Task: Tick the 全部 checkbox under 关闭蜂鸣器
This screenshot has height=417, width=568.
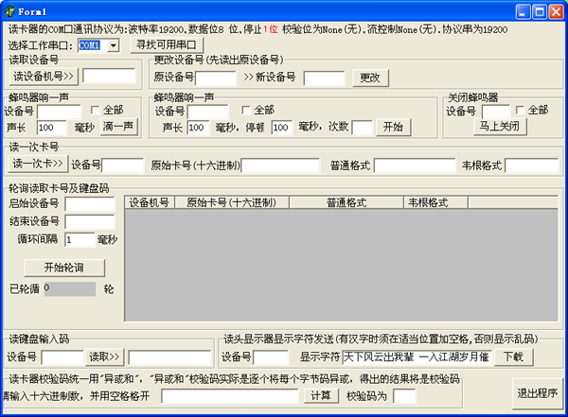Action: tap(520, 110)
